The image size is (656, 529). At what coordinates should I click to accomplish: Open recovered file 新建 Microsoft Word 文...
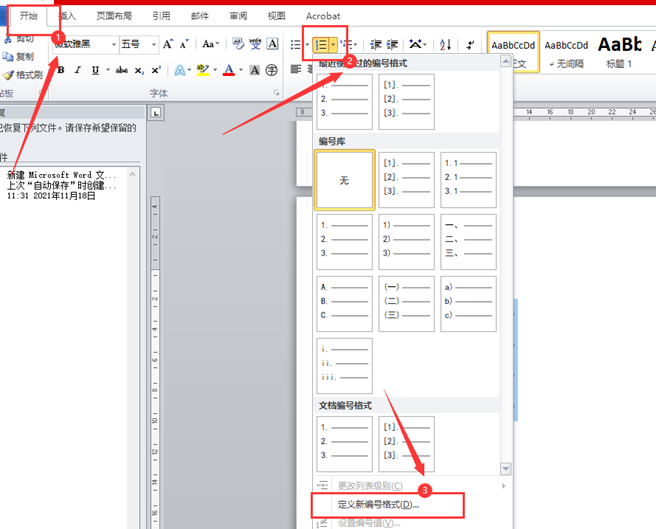(62, 185)
